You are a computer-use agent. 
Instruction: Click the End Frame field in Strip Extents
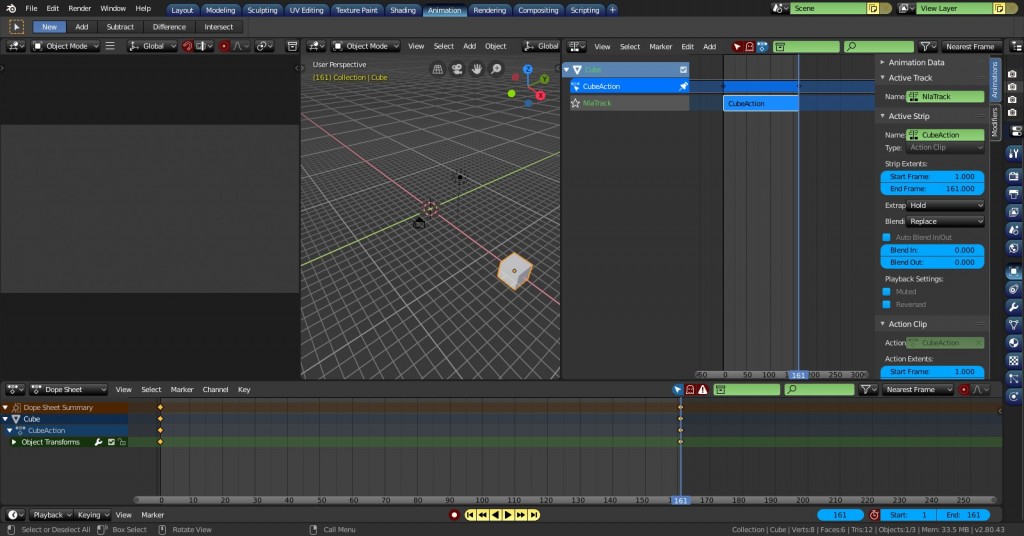click(x=931, y=188)
